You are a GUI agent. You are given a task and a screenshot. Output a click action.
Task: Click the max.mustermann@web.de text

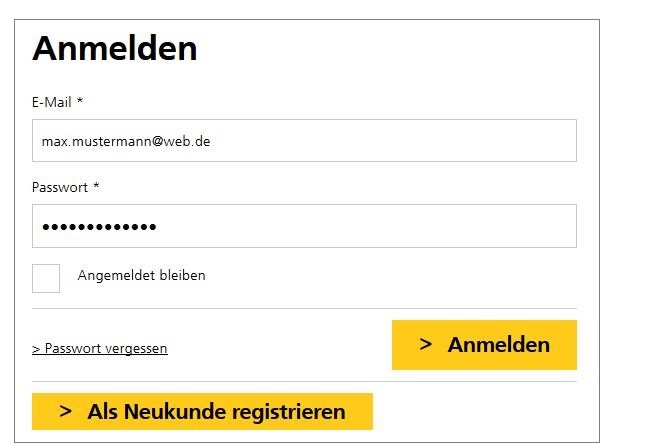click(125, 141)
